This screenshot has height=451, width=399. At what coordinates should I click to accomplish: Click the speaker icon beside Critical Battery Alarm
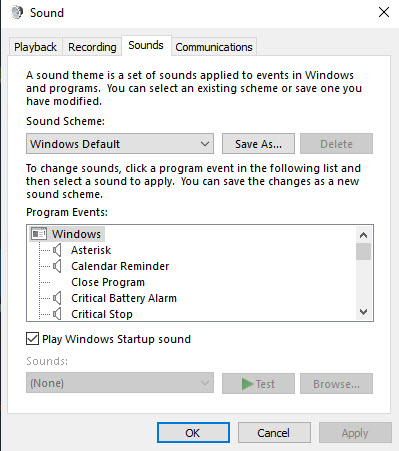click(57, 298)
